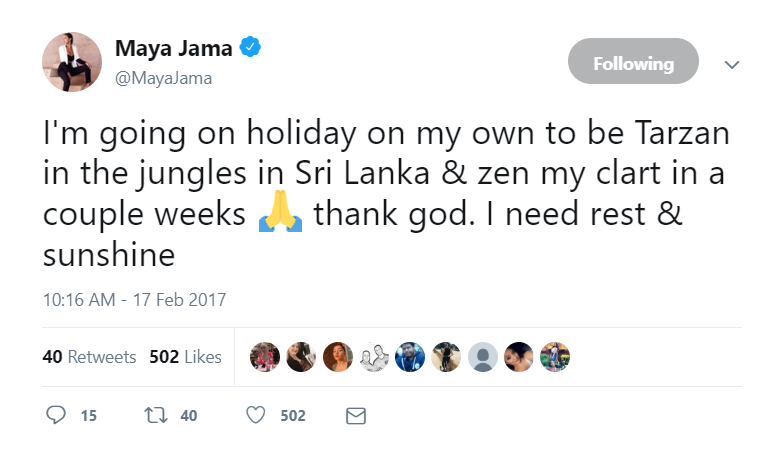View the 502 Likes list
Viewport: 781px width, 458px height.
pos(185,357)
